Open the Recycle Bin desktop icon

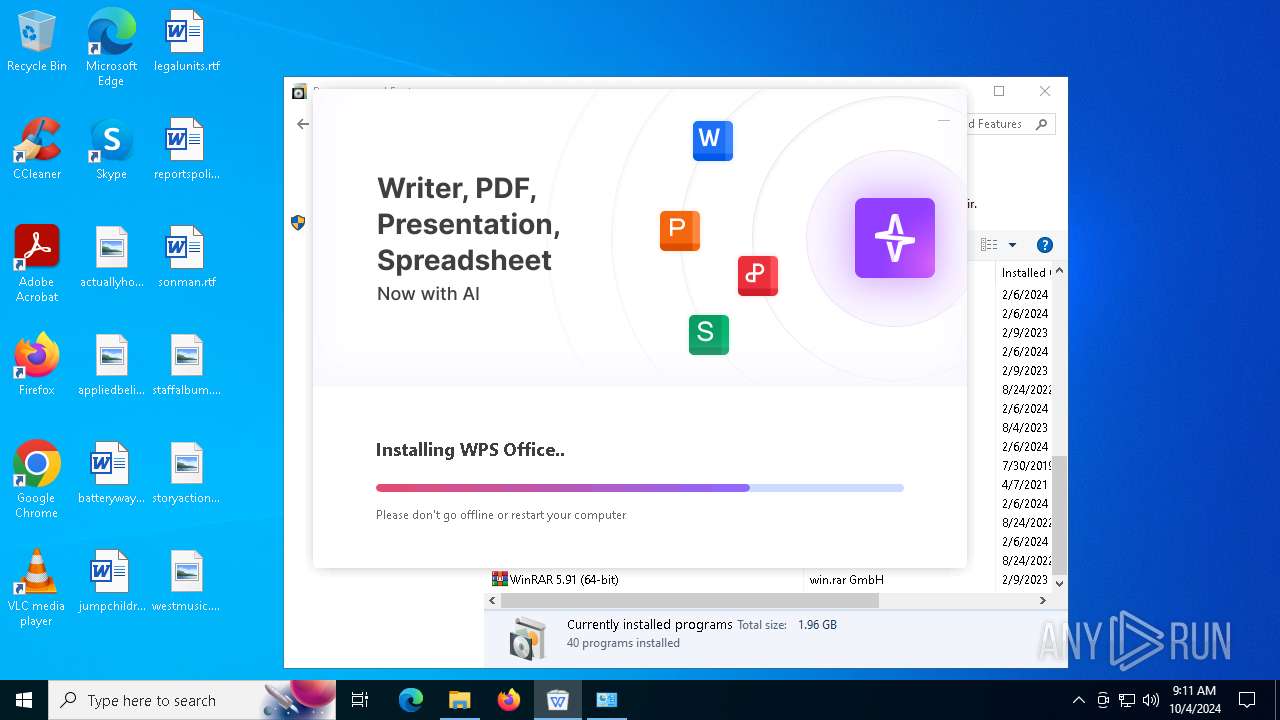(37, 41)
